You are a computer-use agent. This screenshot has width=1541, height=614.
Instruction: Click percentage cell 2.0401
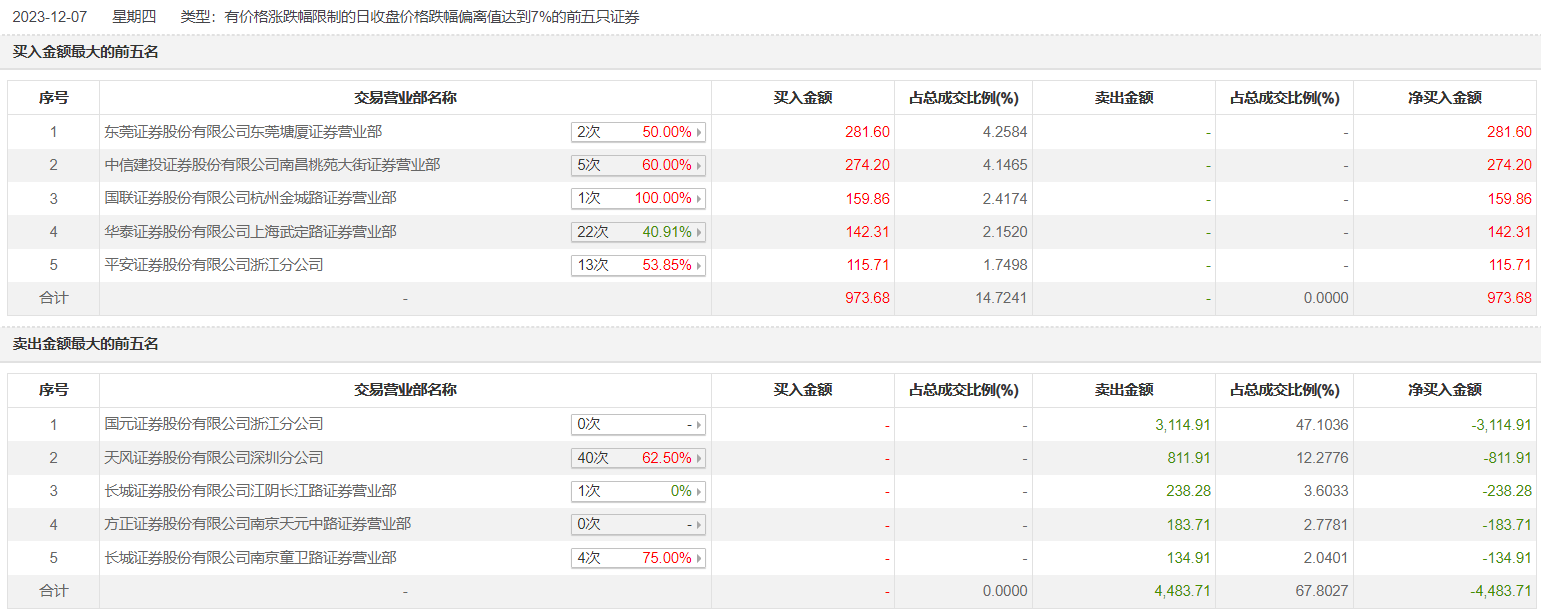click(x=1325, y=558)
